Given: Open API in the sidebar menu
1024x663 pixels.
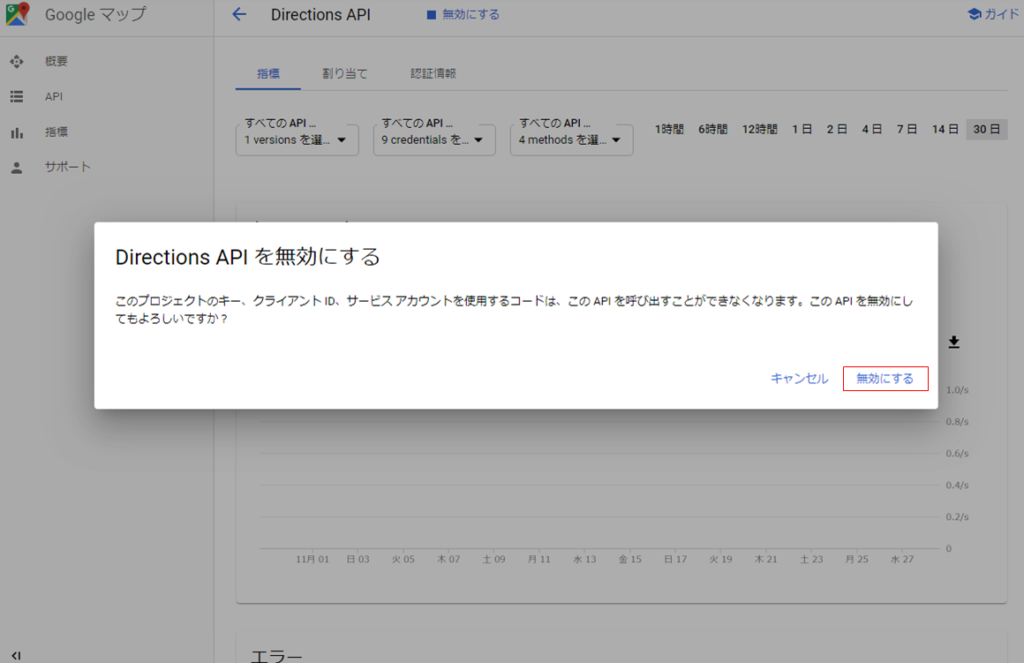Looking at the screenshot, I should point(54,97).
